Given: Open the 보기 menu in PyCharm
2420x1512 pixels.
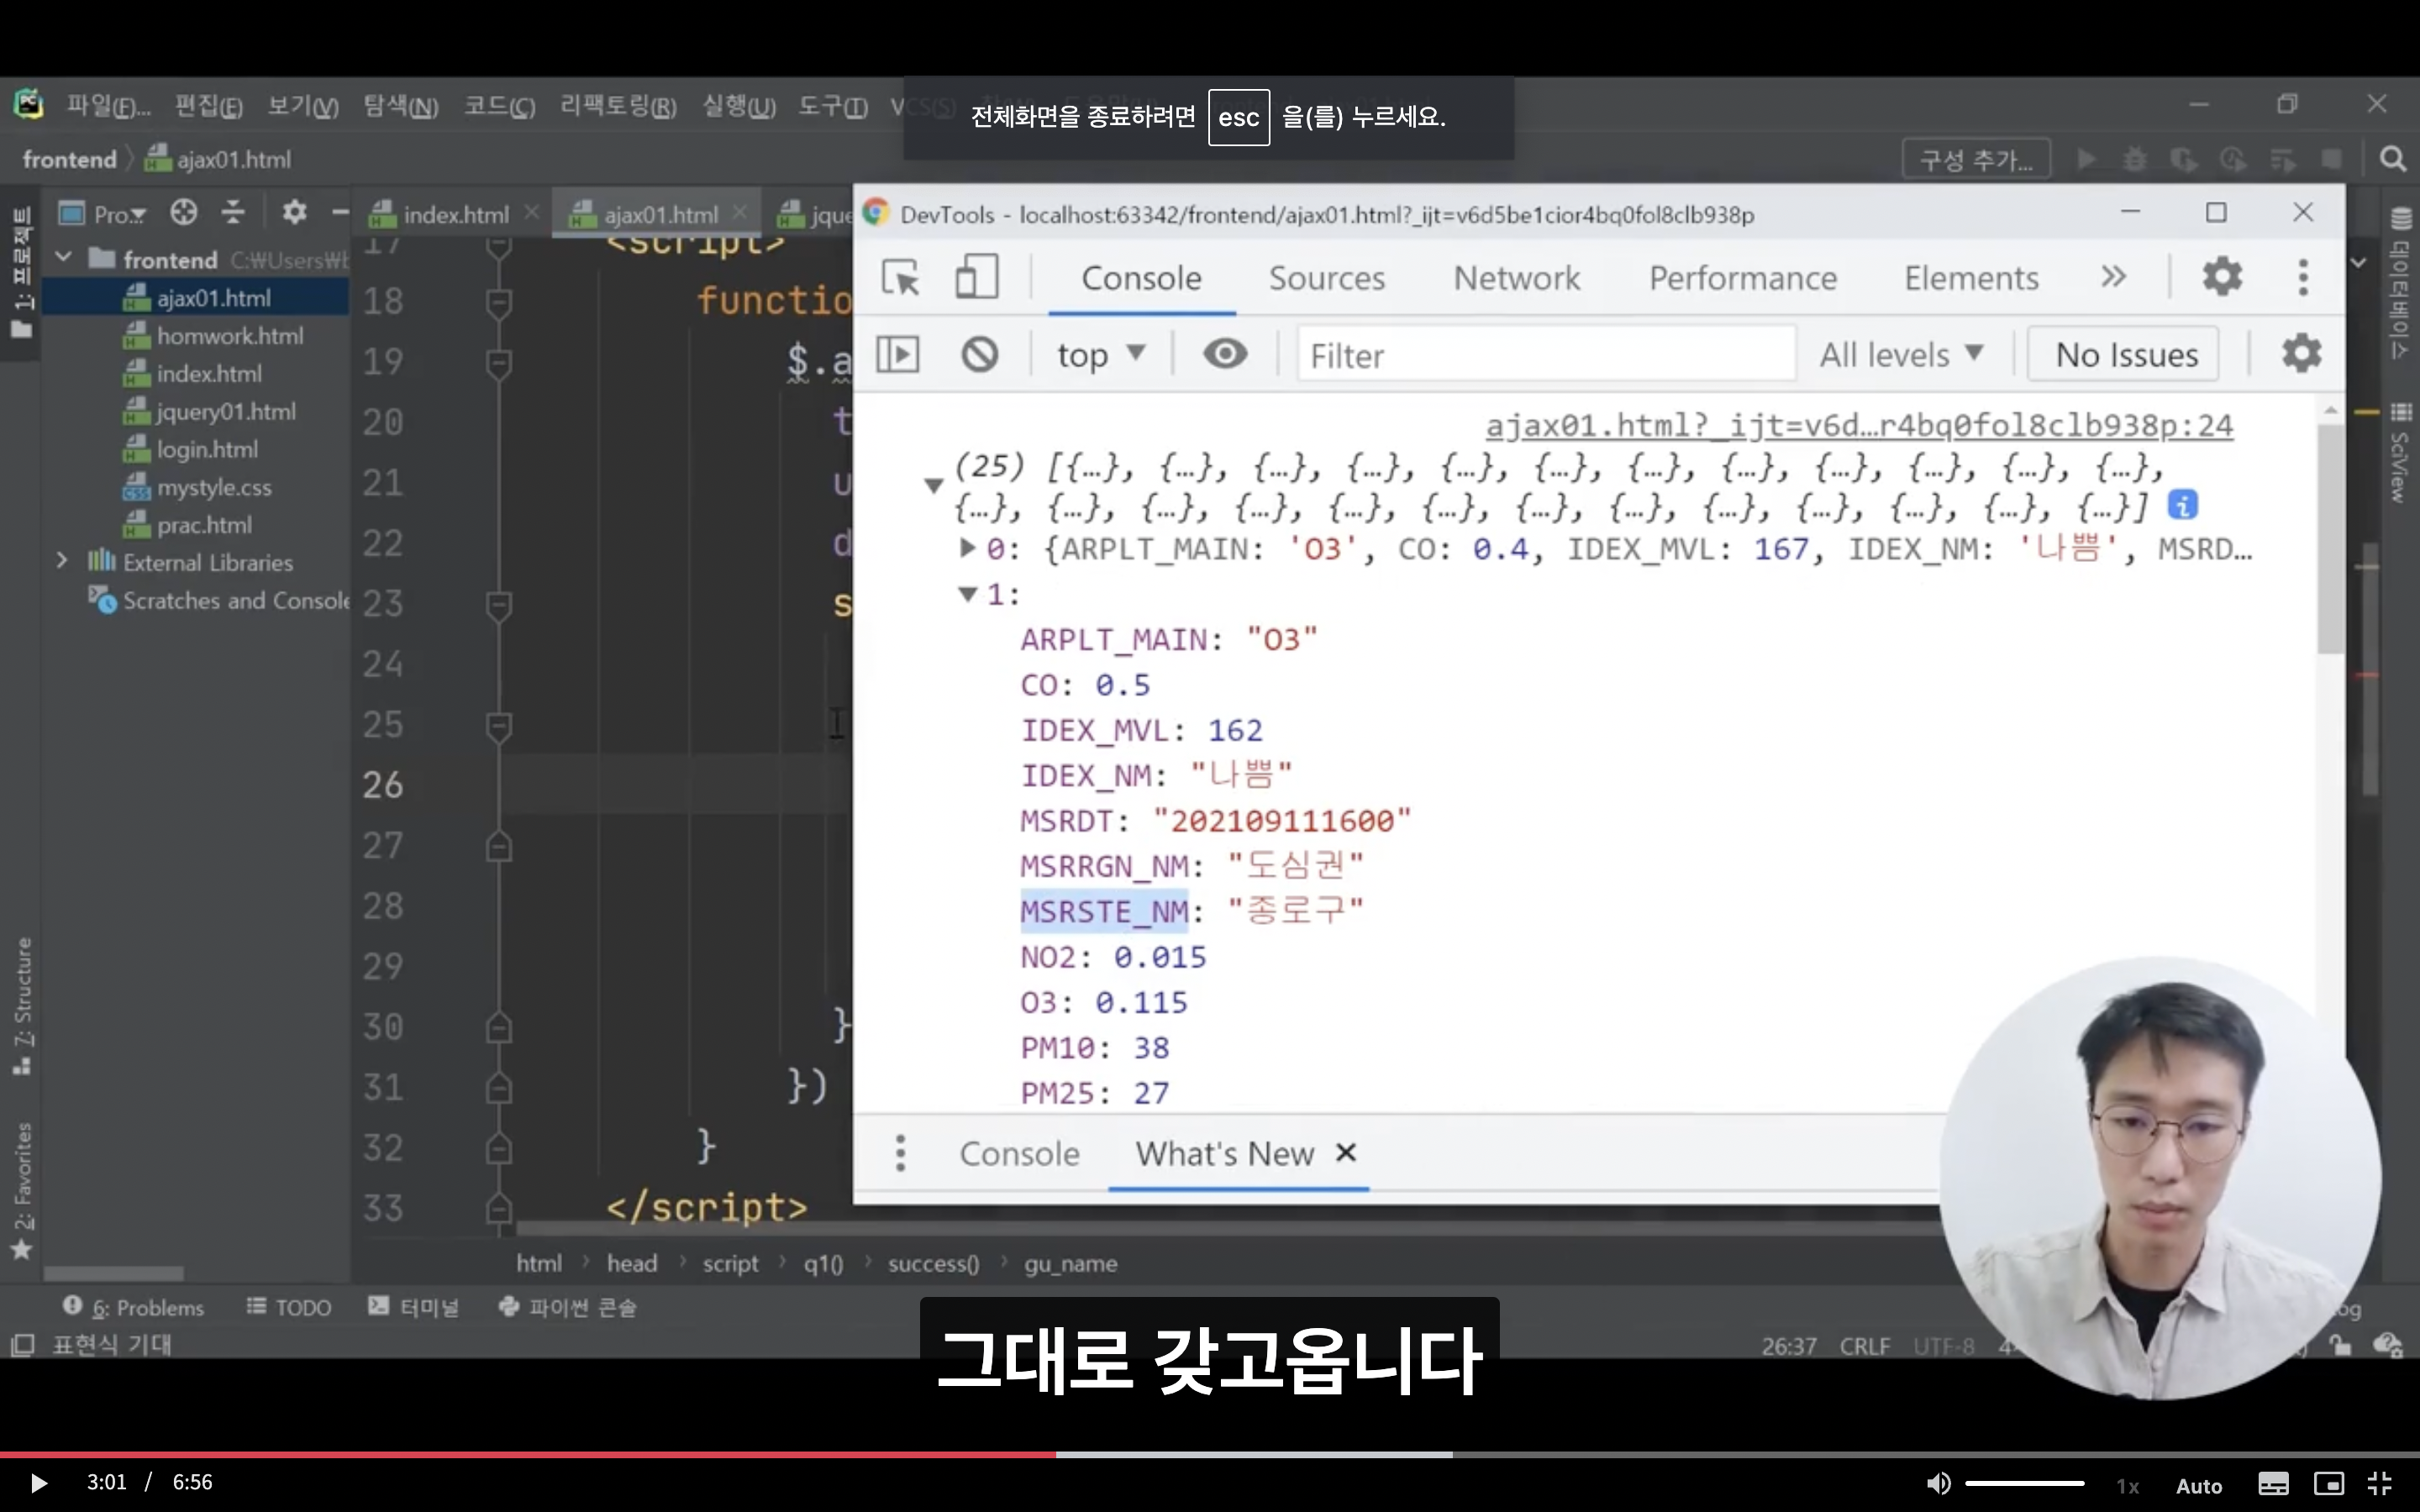Looking at the screenshot, I should click(302, 106).
